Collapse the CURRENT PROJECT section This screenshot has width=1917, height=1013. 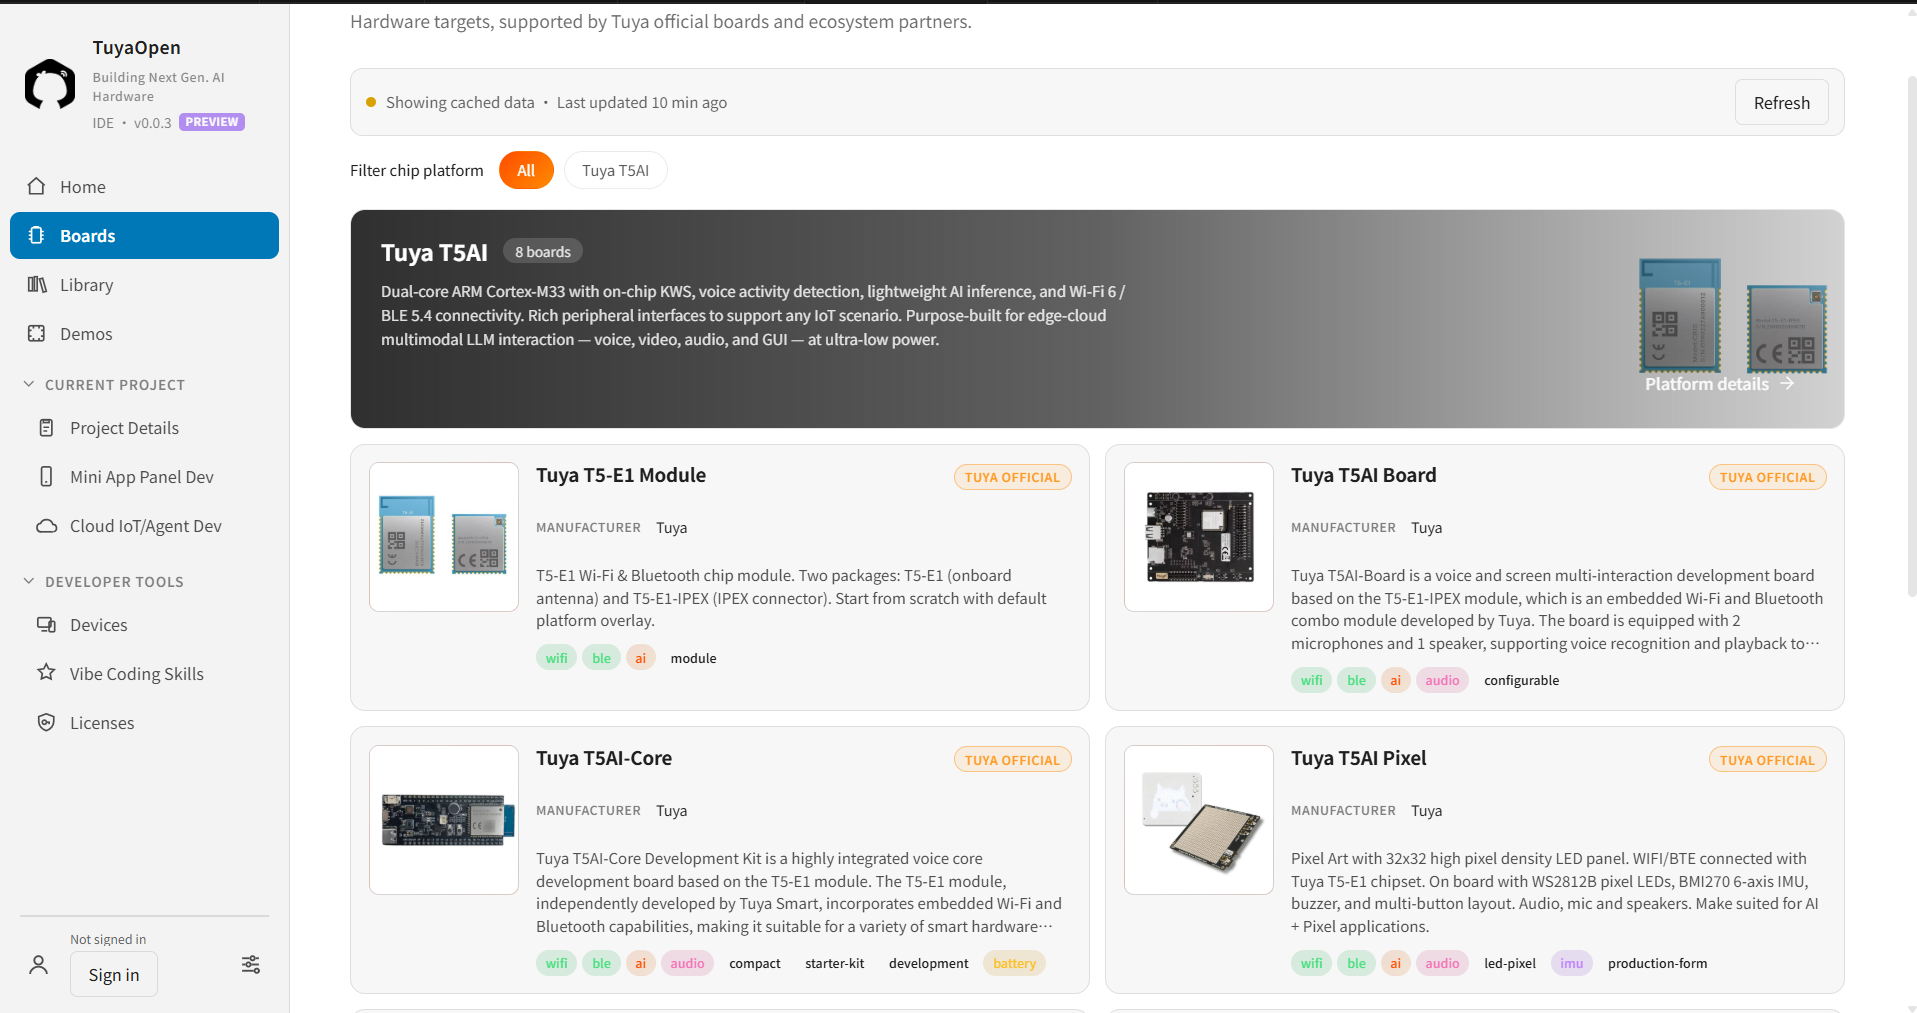(x=104, y=384)
